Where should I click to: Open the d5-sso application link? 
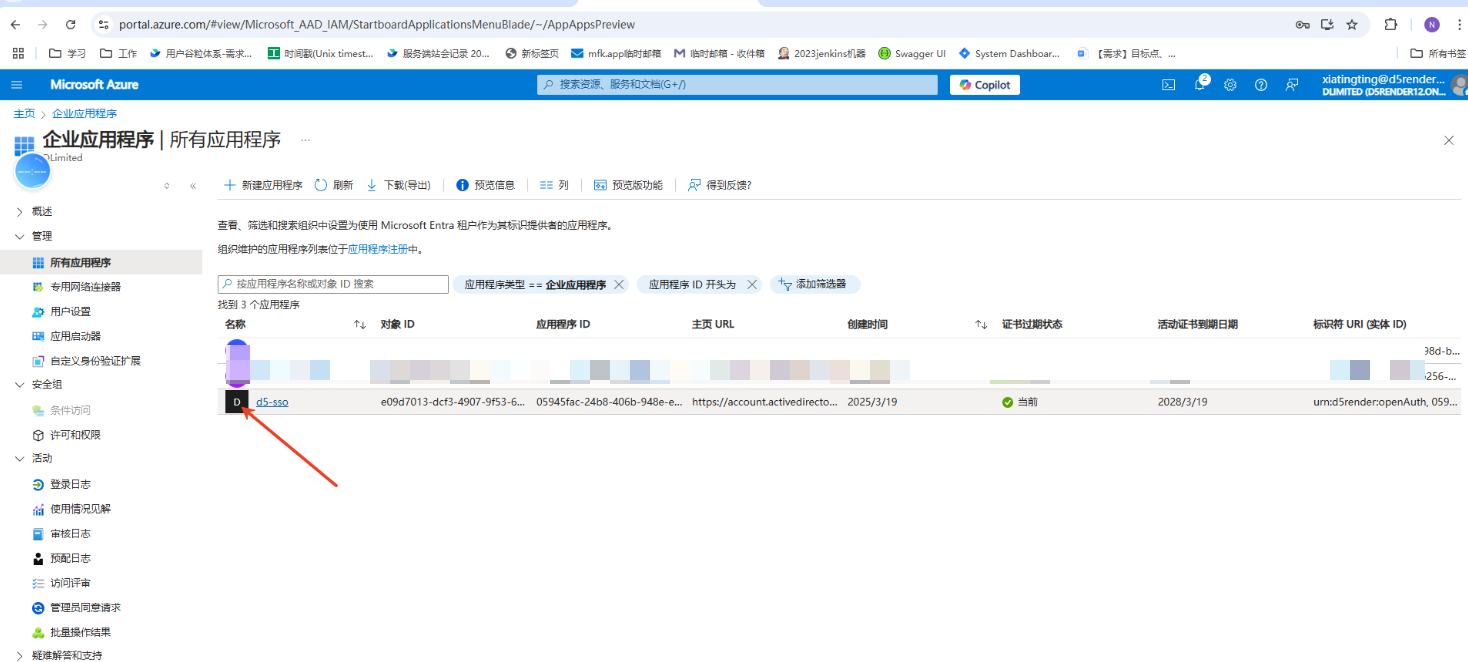(x=272, y=402)
